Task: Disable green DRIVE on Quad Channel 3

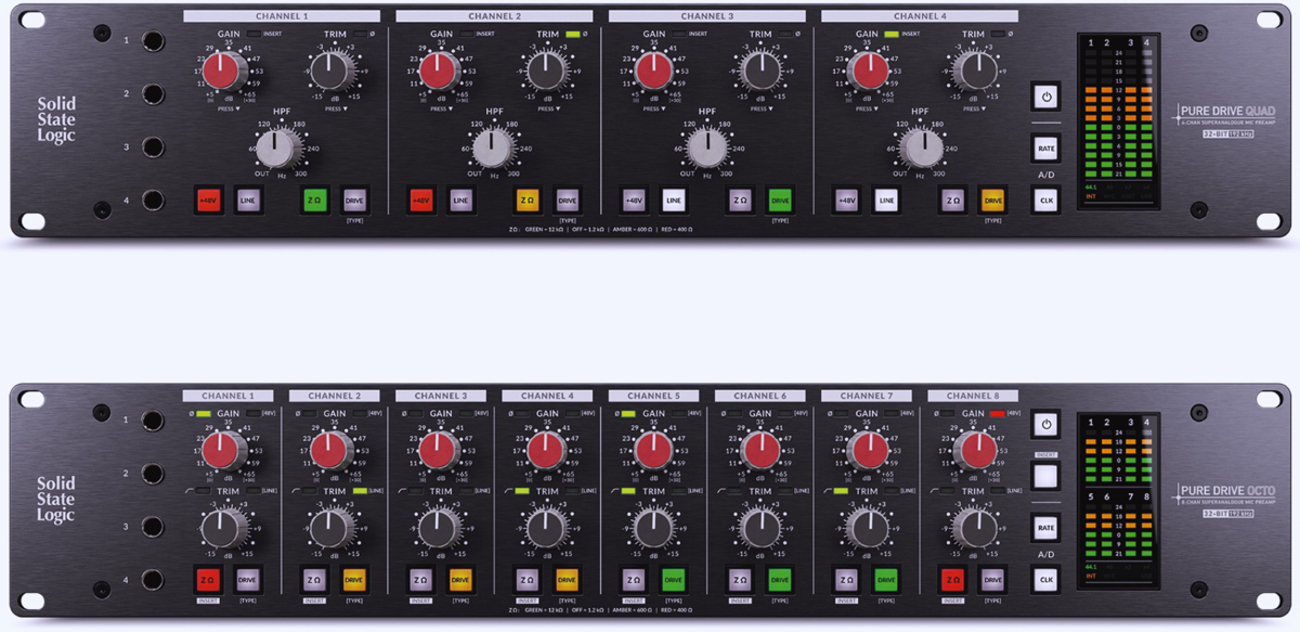Action: (780, 200)
